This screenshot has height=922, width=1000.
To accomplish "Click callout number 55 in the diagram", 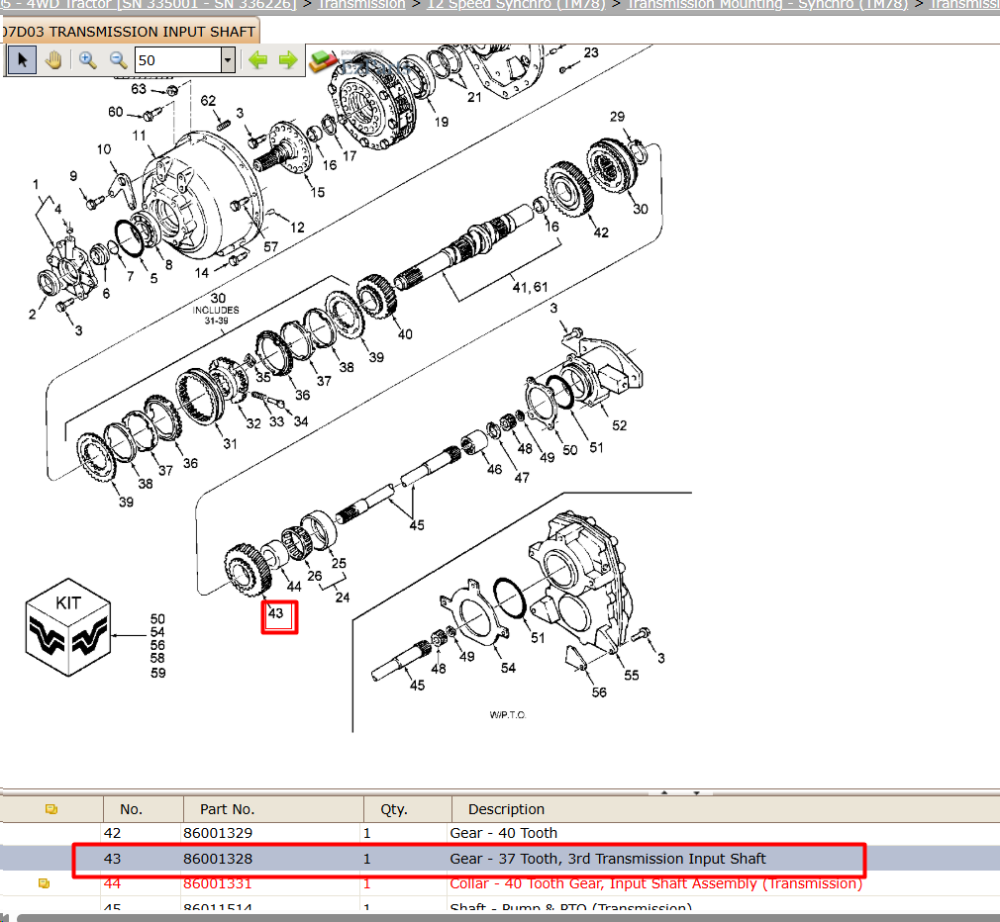I will click(631, 675).
